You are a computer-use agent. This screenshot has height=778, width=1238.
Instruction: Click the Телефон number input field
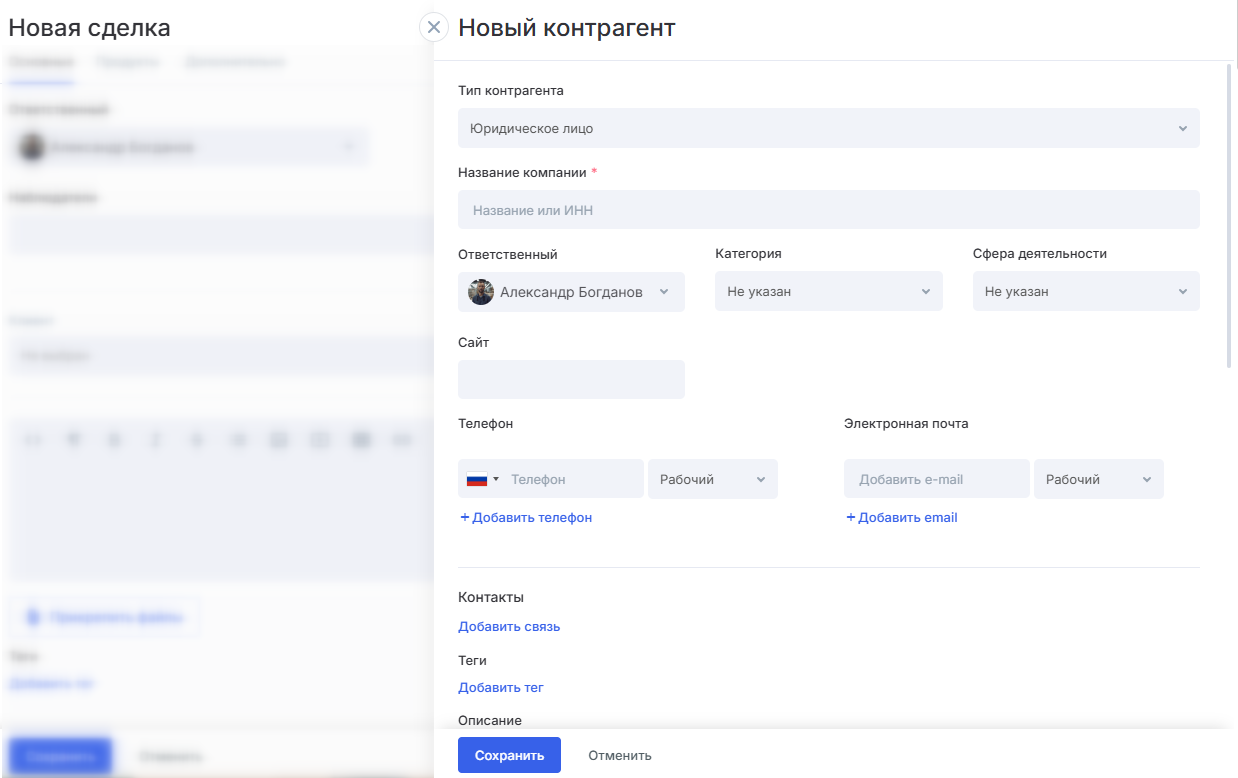pos(572,480)
